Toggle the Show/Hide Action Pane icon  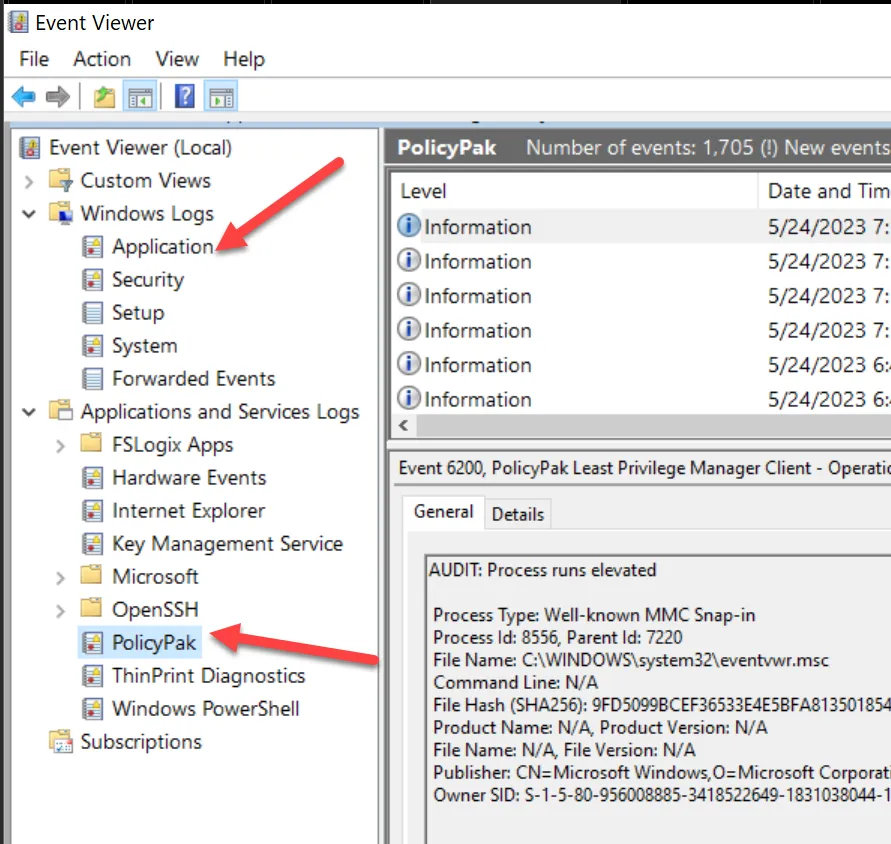tap(221, 96)
